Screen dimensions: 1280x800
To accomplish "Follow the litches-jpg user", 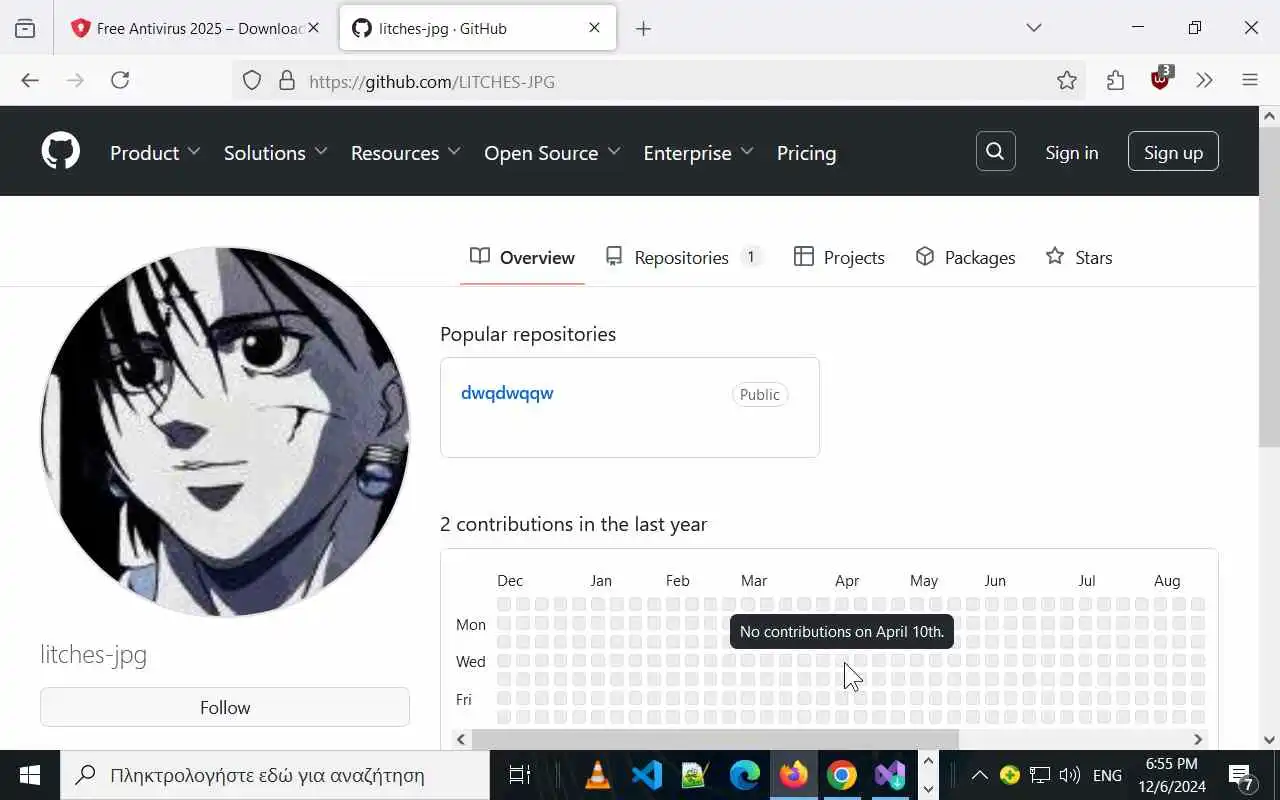I will coord(225,707).
